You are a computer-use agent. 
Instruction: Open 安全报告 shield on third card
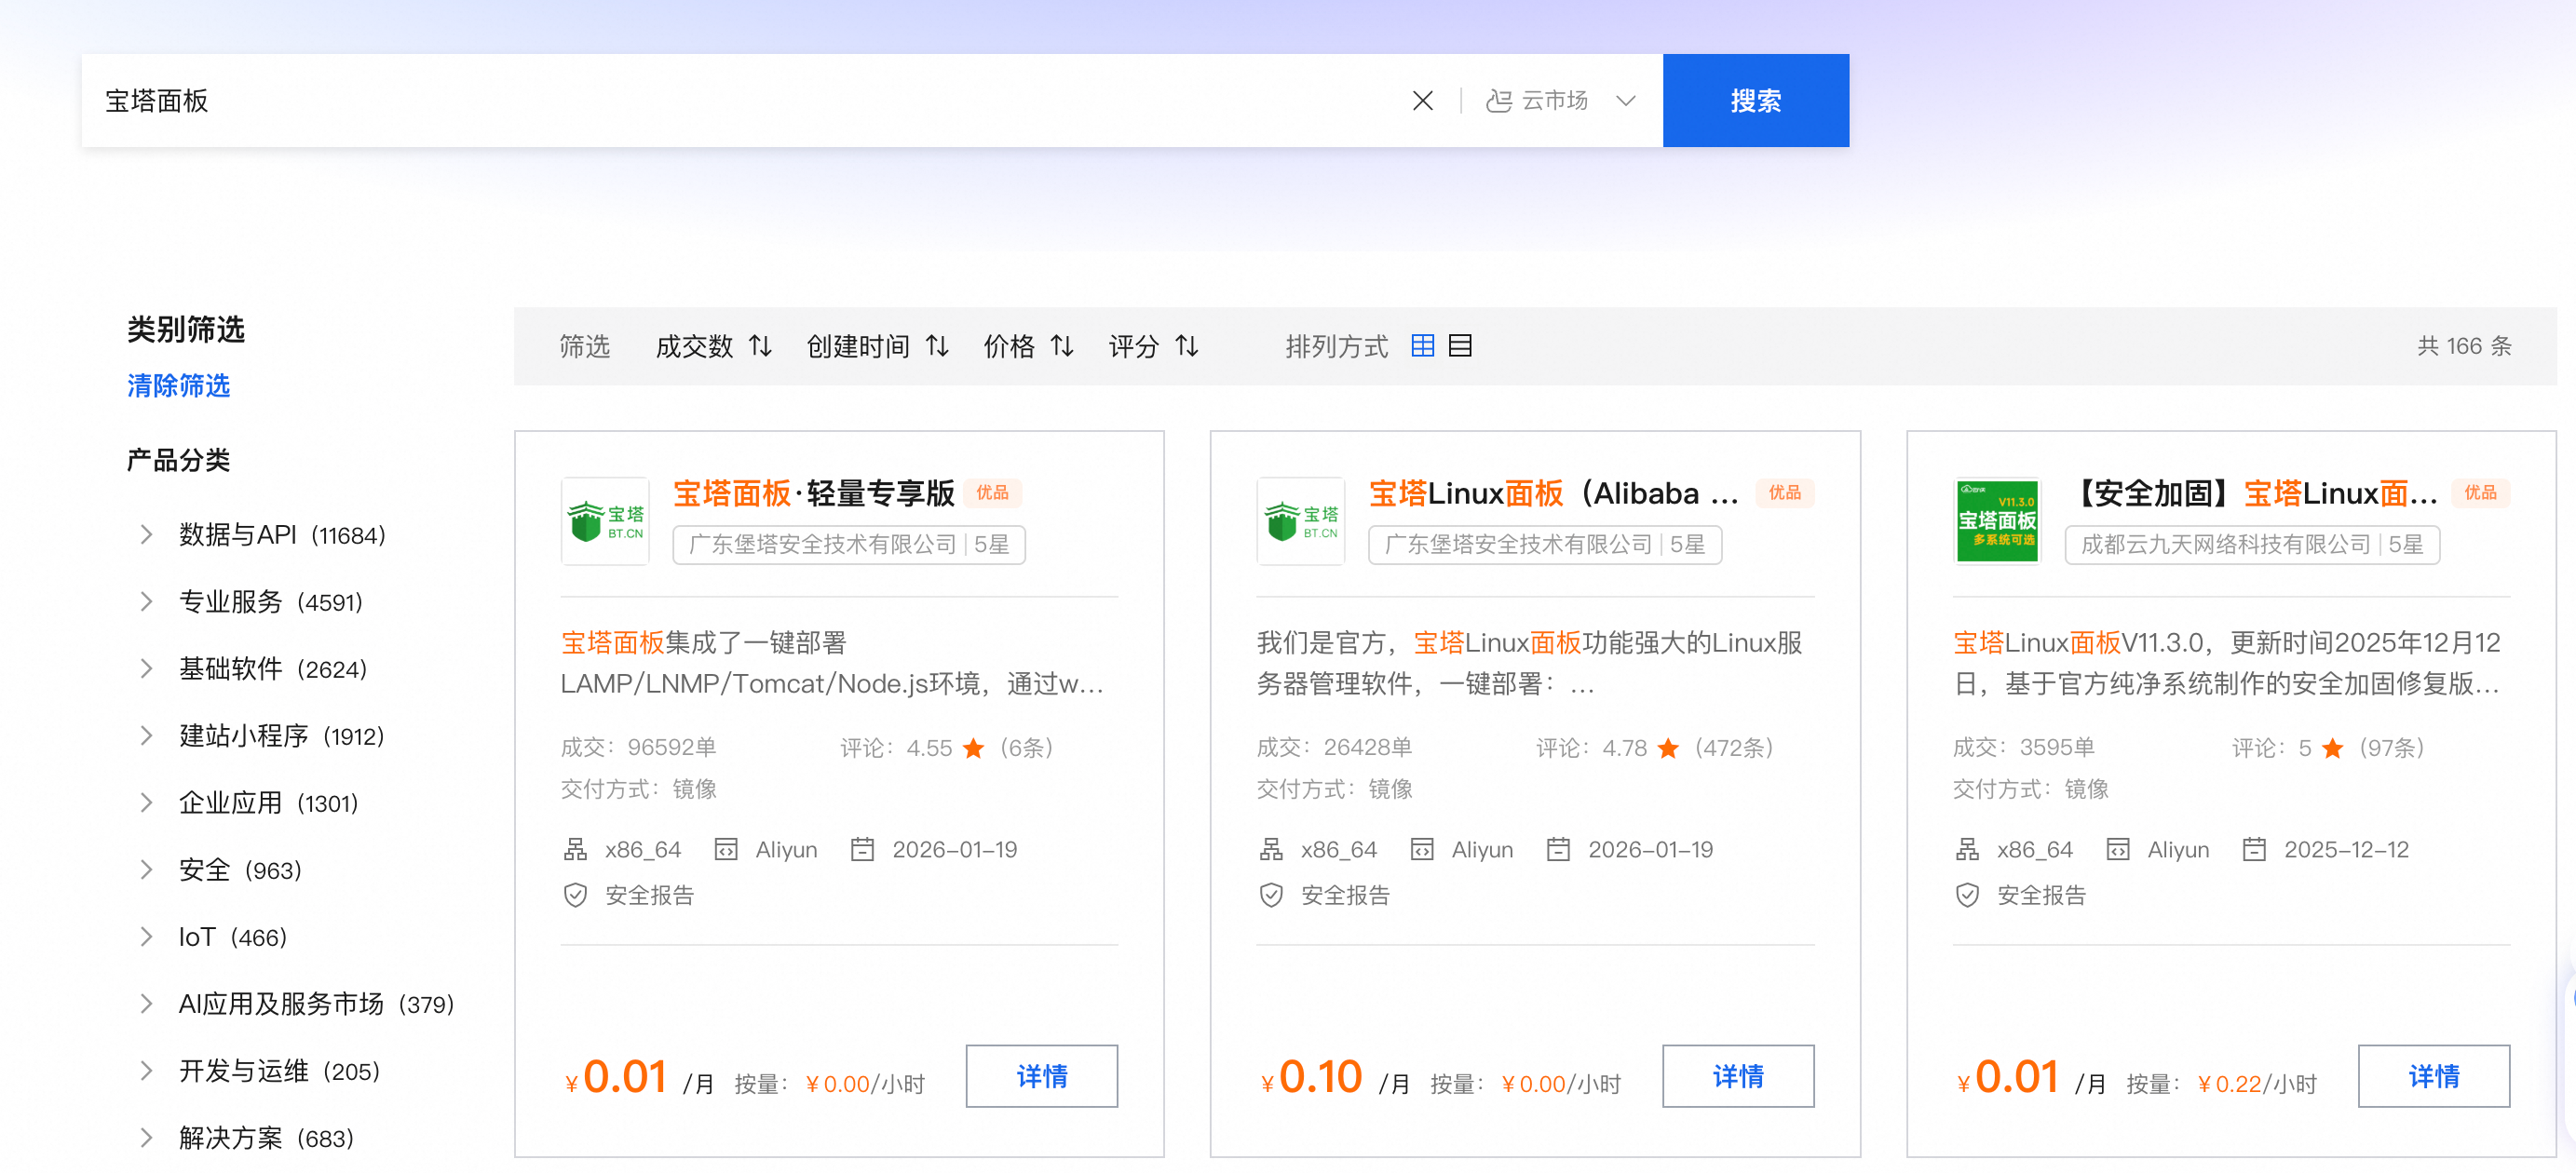point(1967,895)
